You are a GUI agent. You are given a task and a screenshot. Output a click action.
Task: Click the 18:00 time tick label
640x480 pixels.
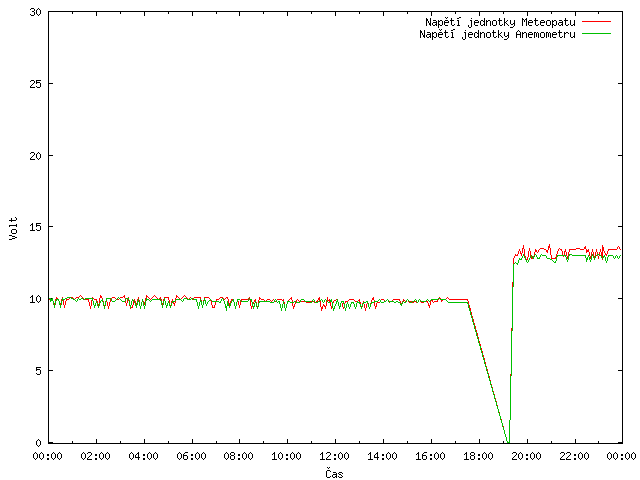478,456
